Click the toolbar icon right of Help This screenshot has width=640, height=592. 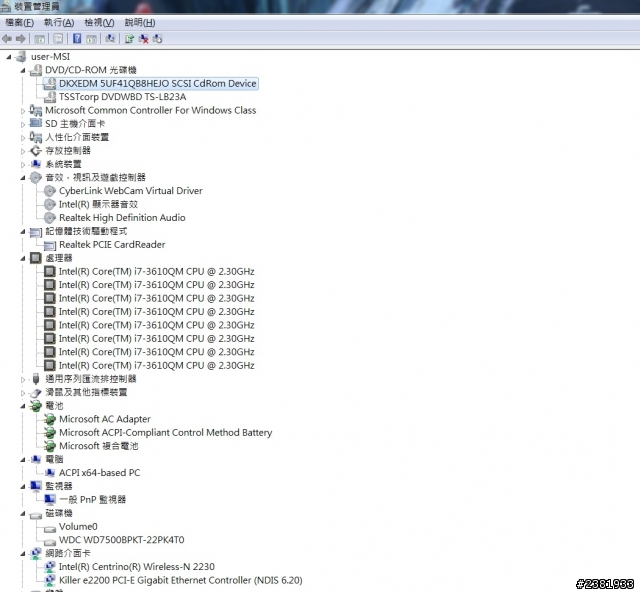(x=91, y=39)
